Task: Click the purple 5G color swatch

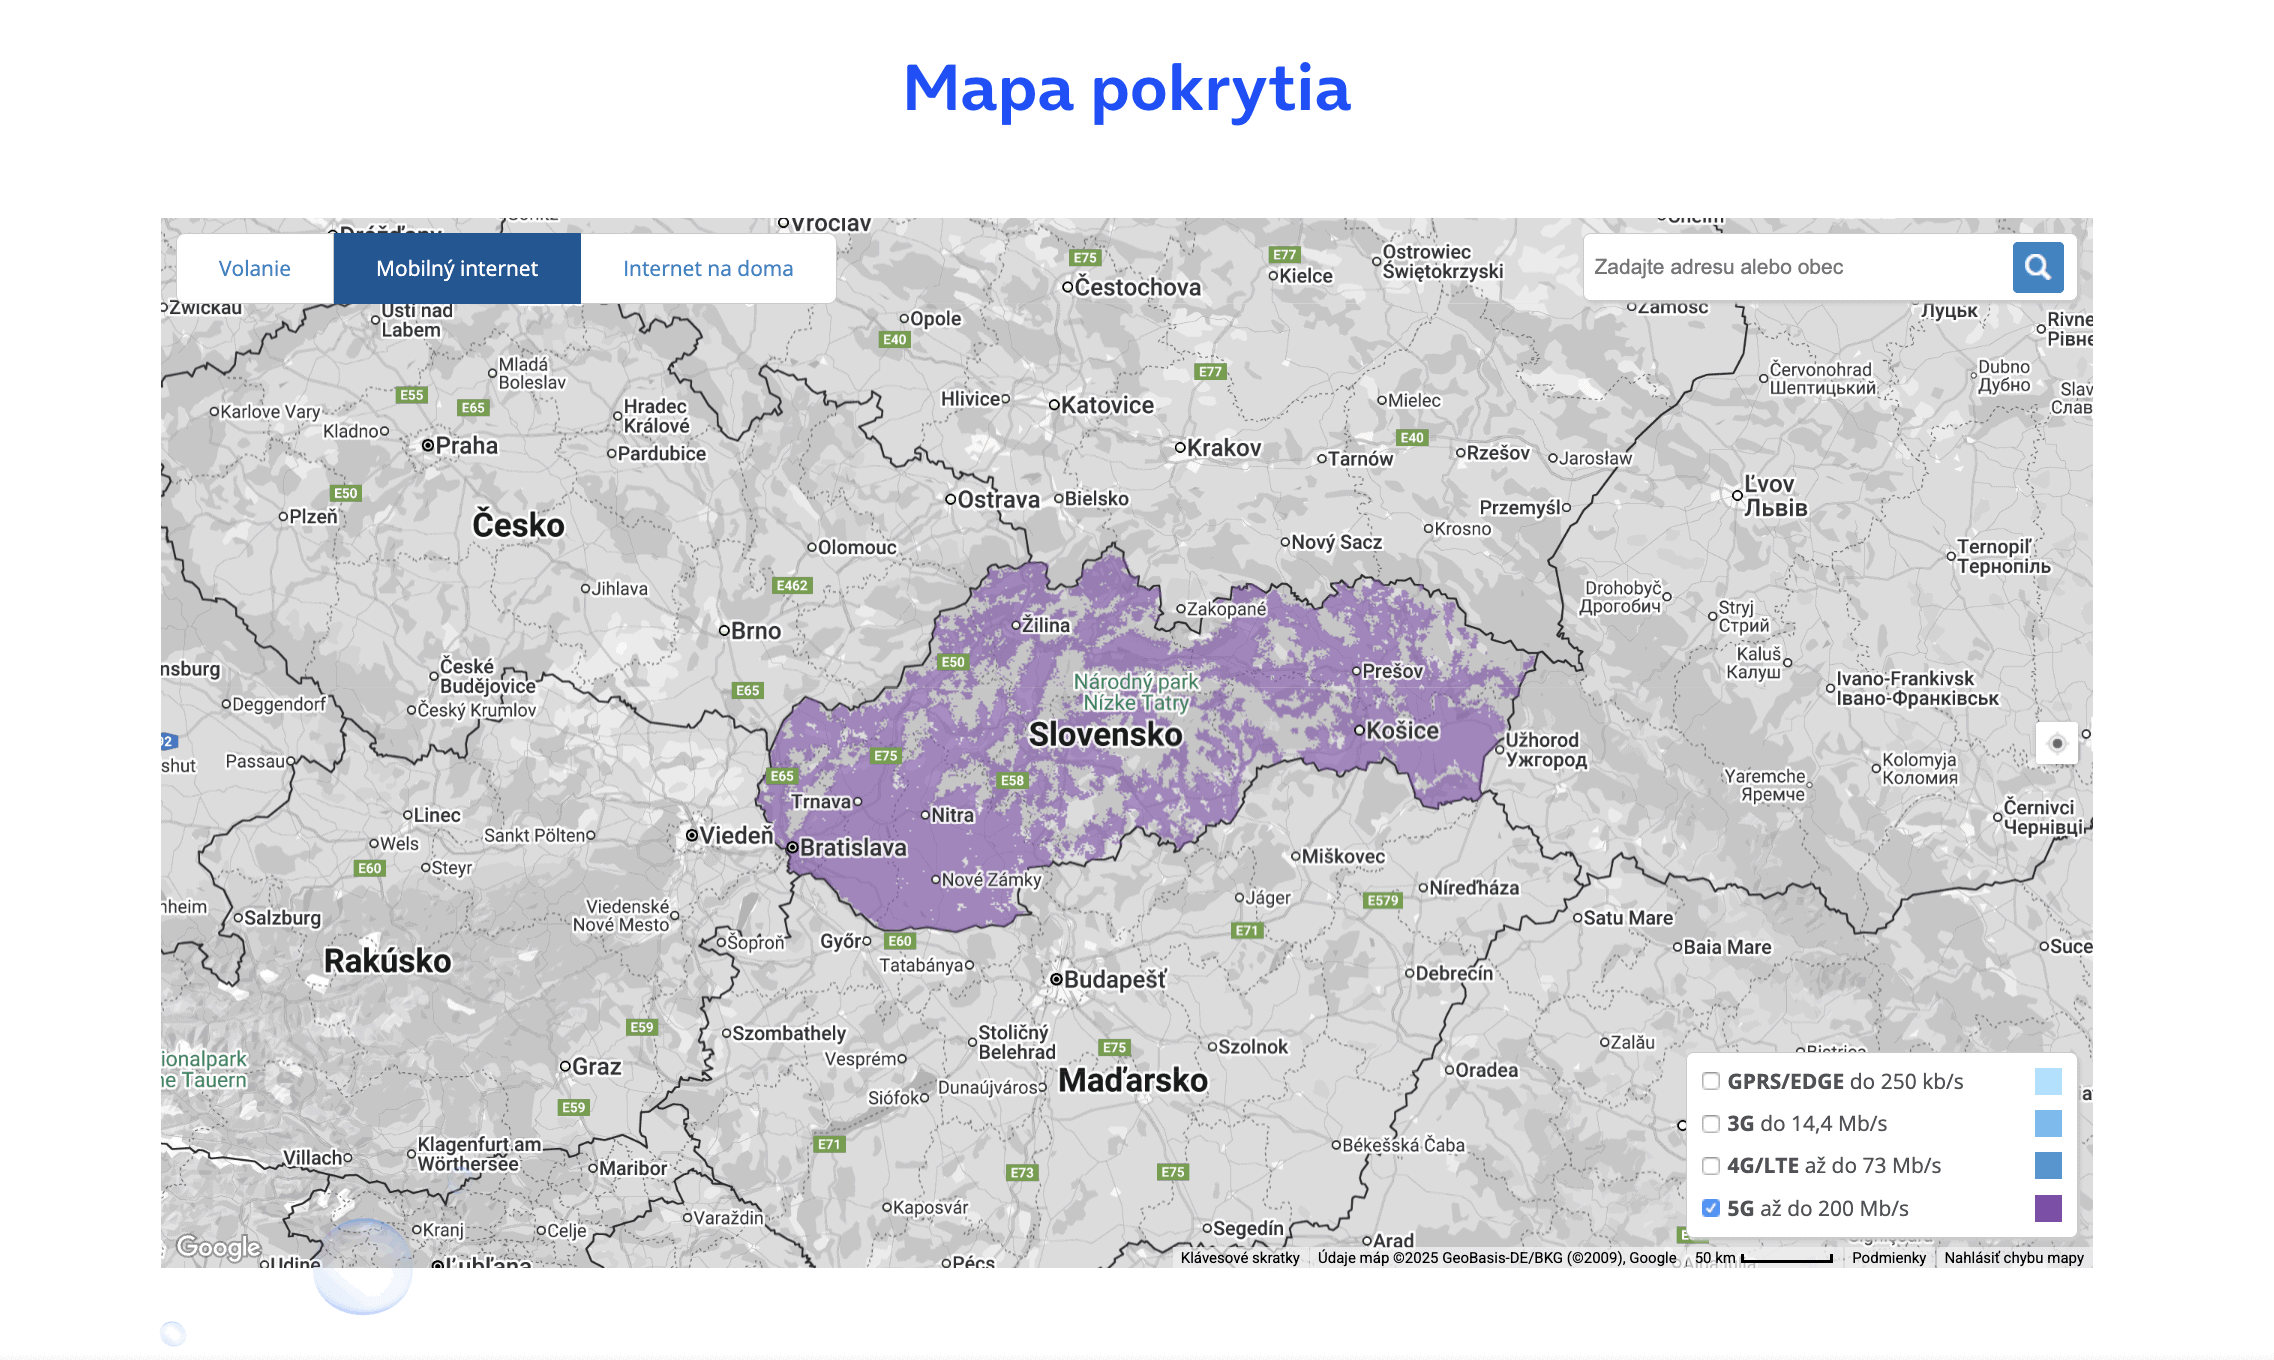Action: [x=2047, y=1208]
